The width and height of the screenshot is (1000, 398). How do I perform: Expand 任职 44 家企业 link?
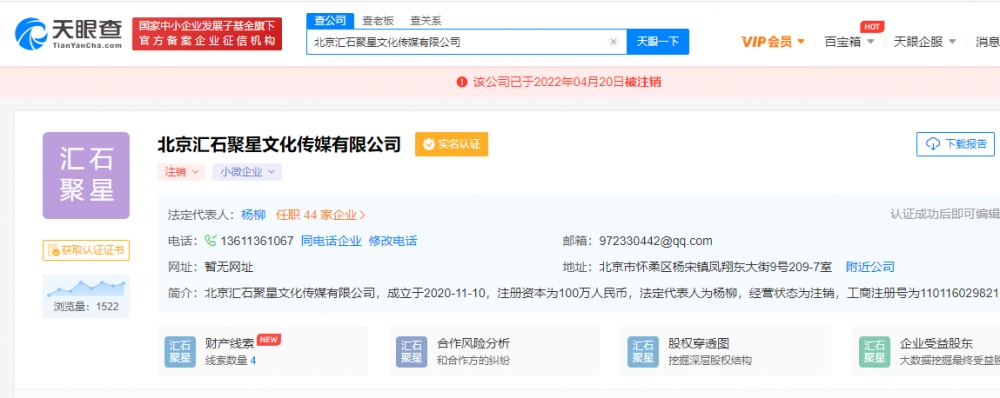coord(321,215)
